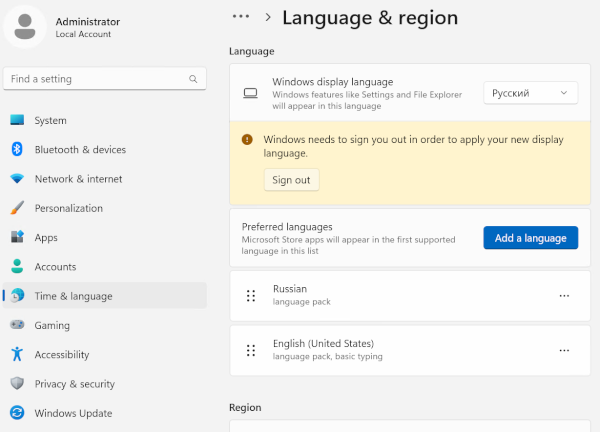Screen dimensions: 600x432
Task: Click Add a language button
Action: [530, 238]
